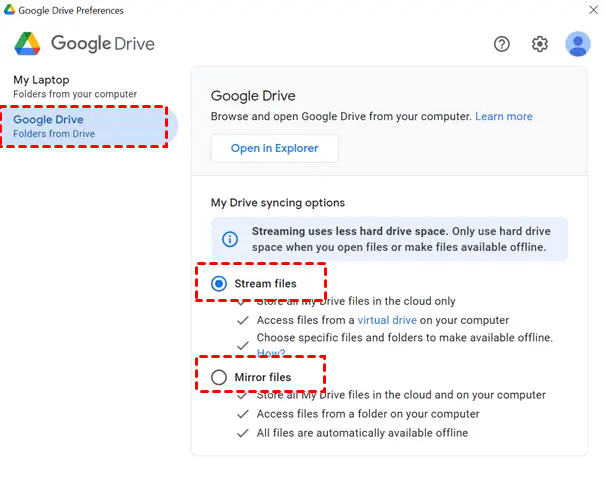Click the 'How?' link under Stream files
The image size is (605, 479).
coord(270,353)
